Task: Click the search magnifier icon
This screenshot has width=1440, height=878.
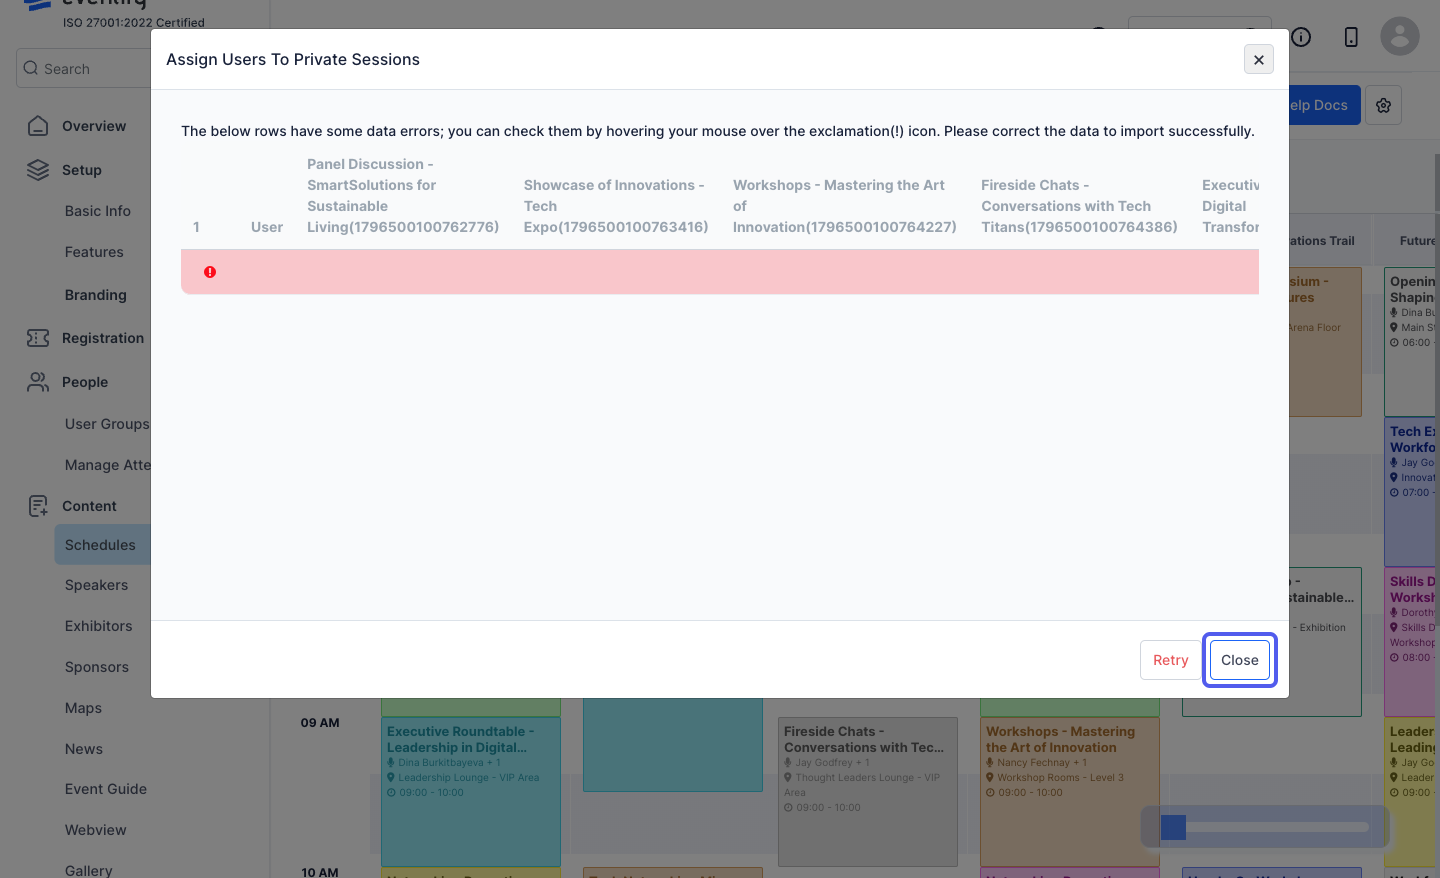Action: pyautogui.click(x=31, y=69)
